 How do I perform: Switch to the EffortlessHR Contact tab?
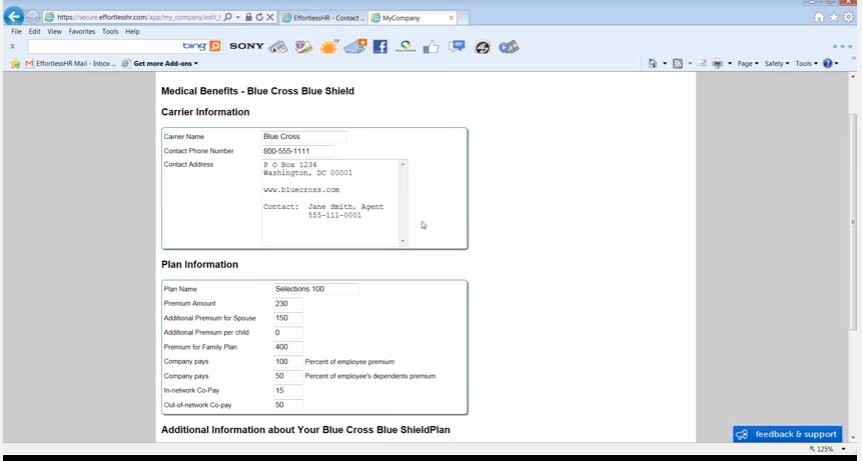(x=319, y=18)
